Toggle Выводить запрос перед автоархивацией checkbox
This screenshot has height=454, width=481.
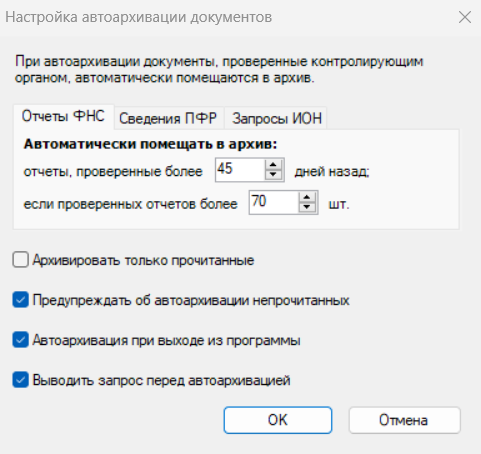21,380
